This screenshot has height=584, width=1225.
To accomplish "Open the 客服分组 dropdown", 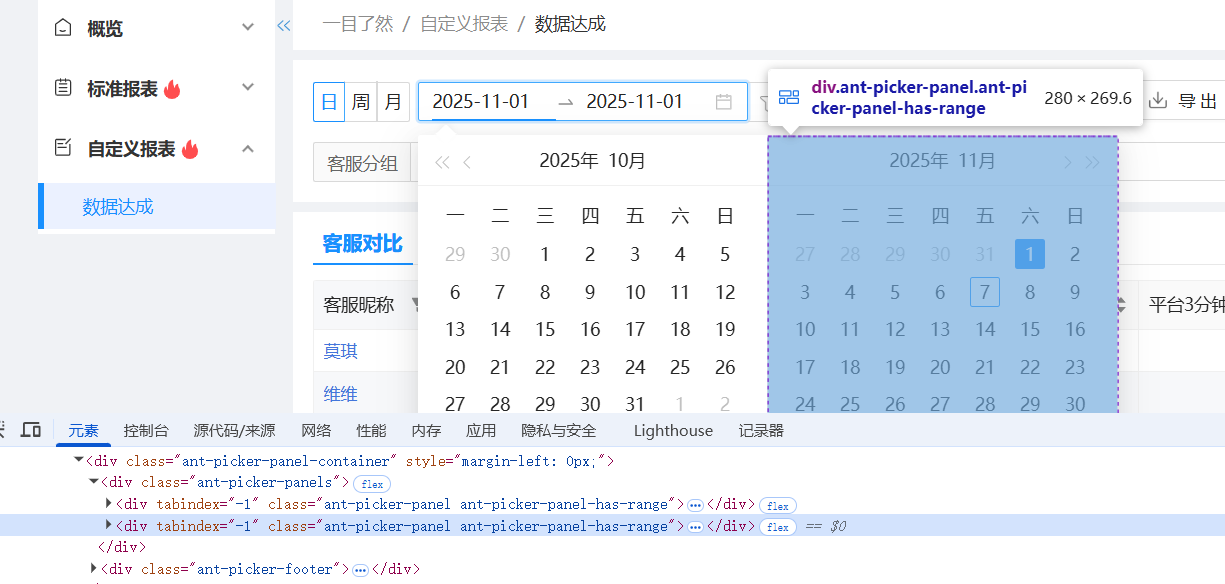I will pyautogui.click(x=362, y=164).
